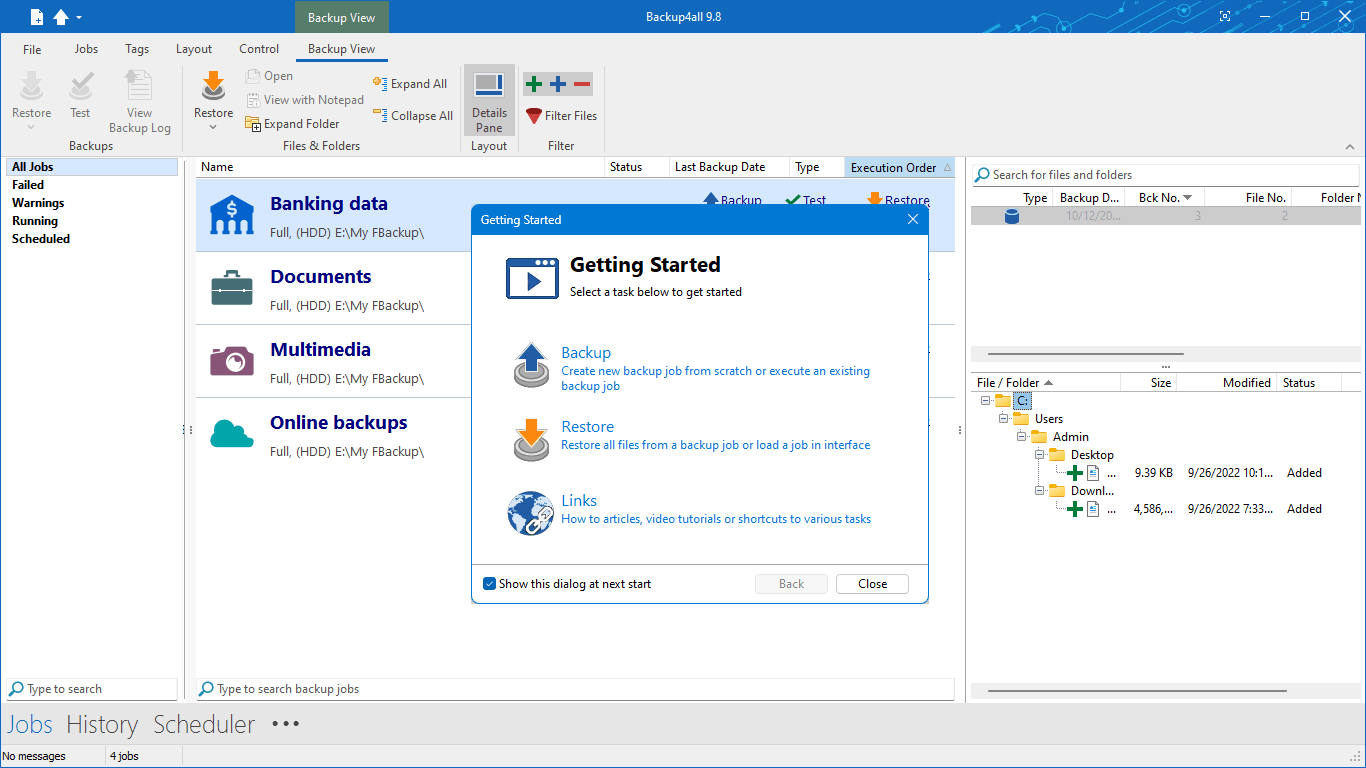Click Expand All in ribbon
Screen dimensions: 1366x768
410,84
